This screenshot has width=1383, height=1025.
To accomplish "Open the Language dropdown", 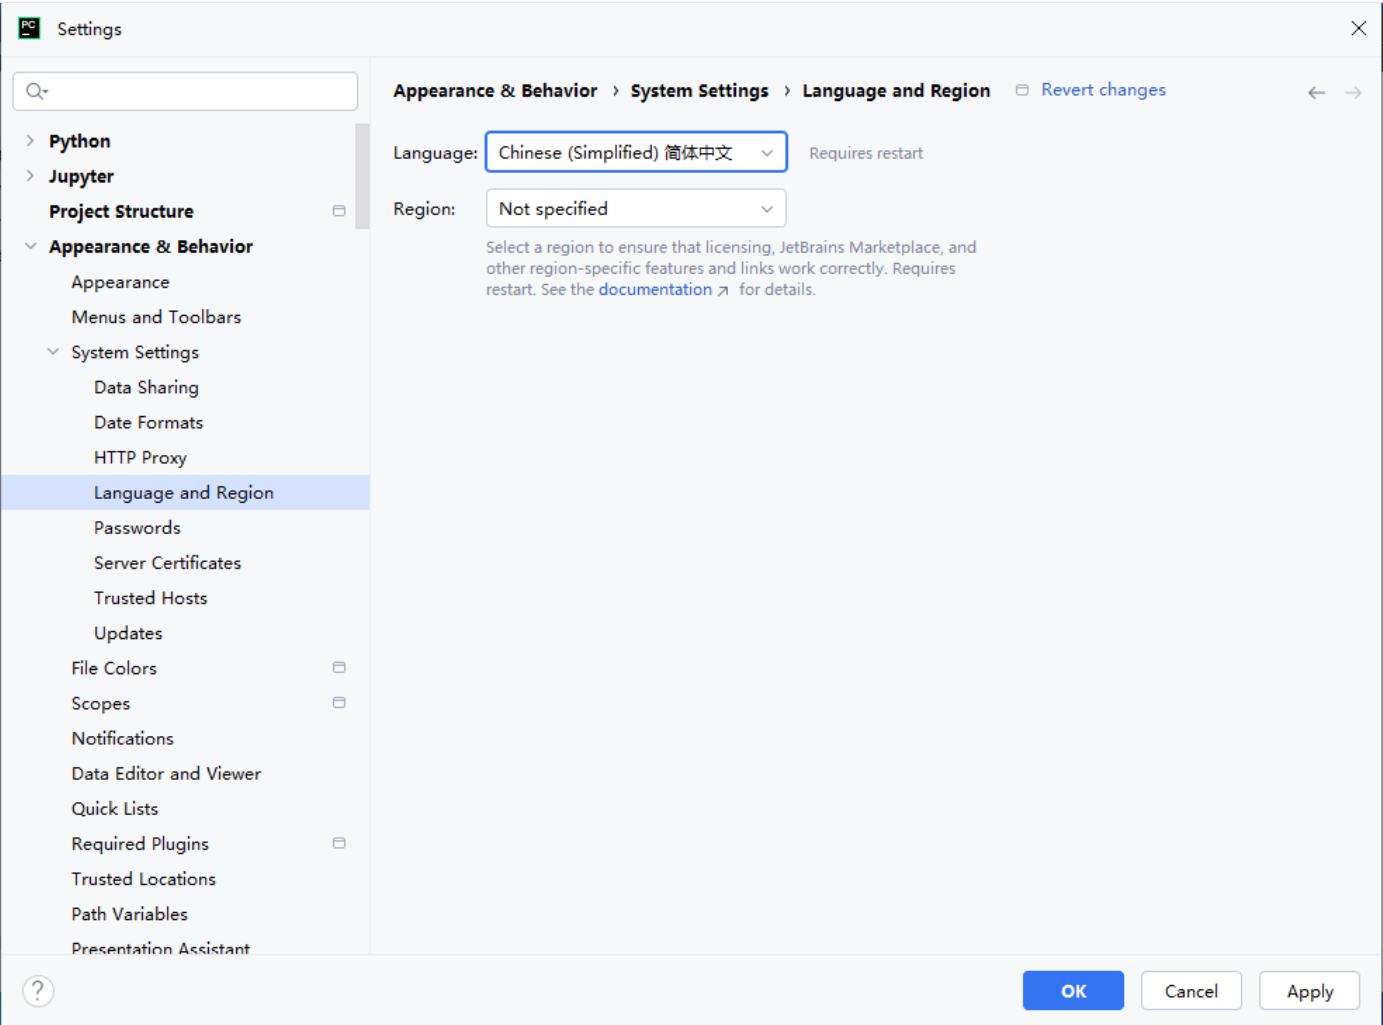I will 636,152.
